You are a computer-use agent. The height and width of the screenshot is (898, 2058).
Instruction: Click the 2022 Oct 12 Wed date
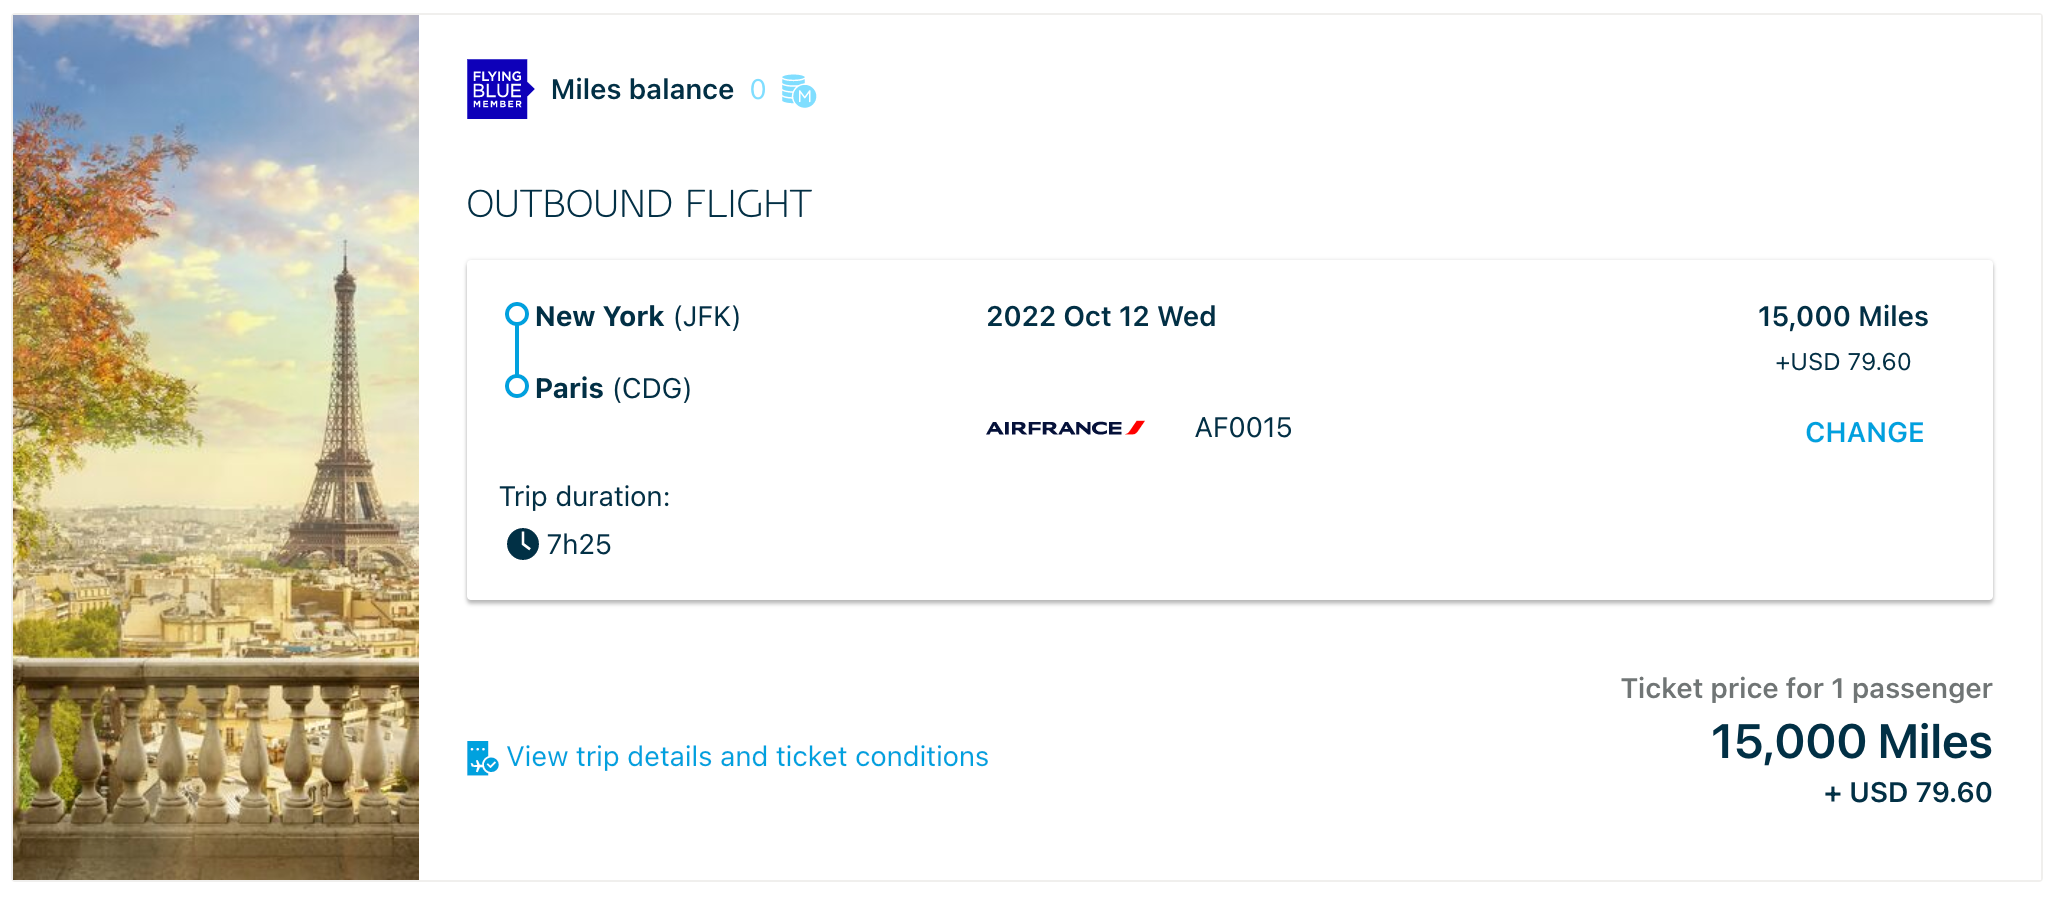point(1101,316)
